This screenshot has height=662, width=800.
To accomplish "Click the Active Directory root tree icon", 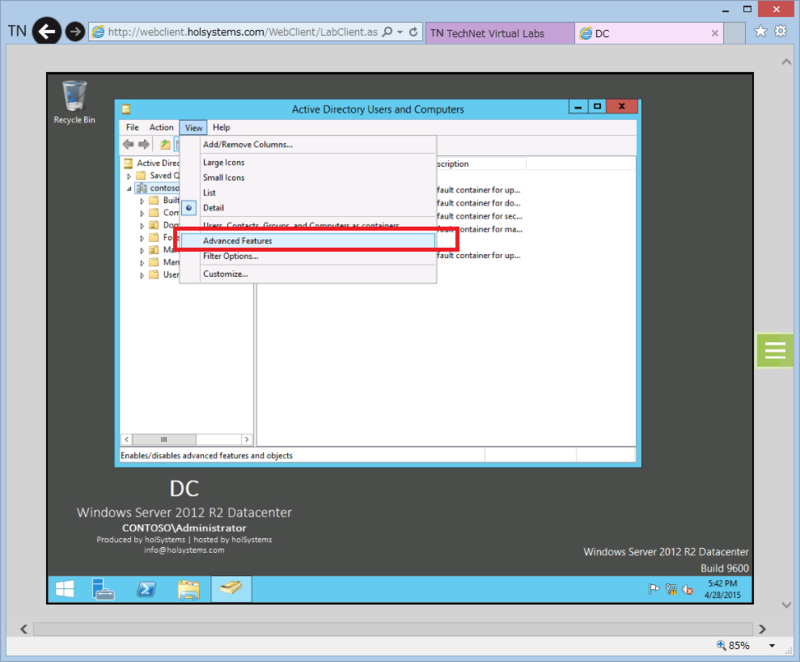I will [129, 163].
